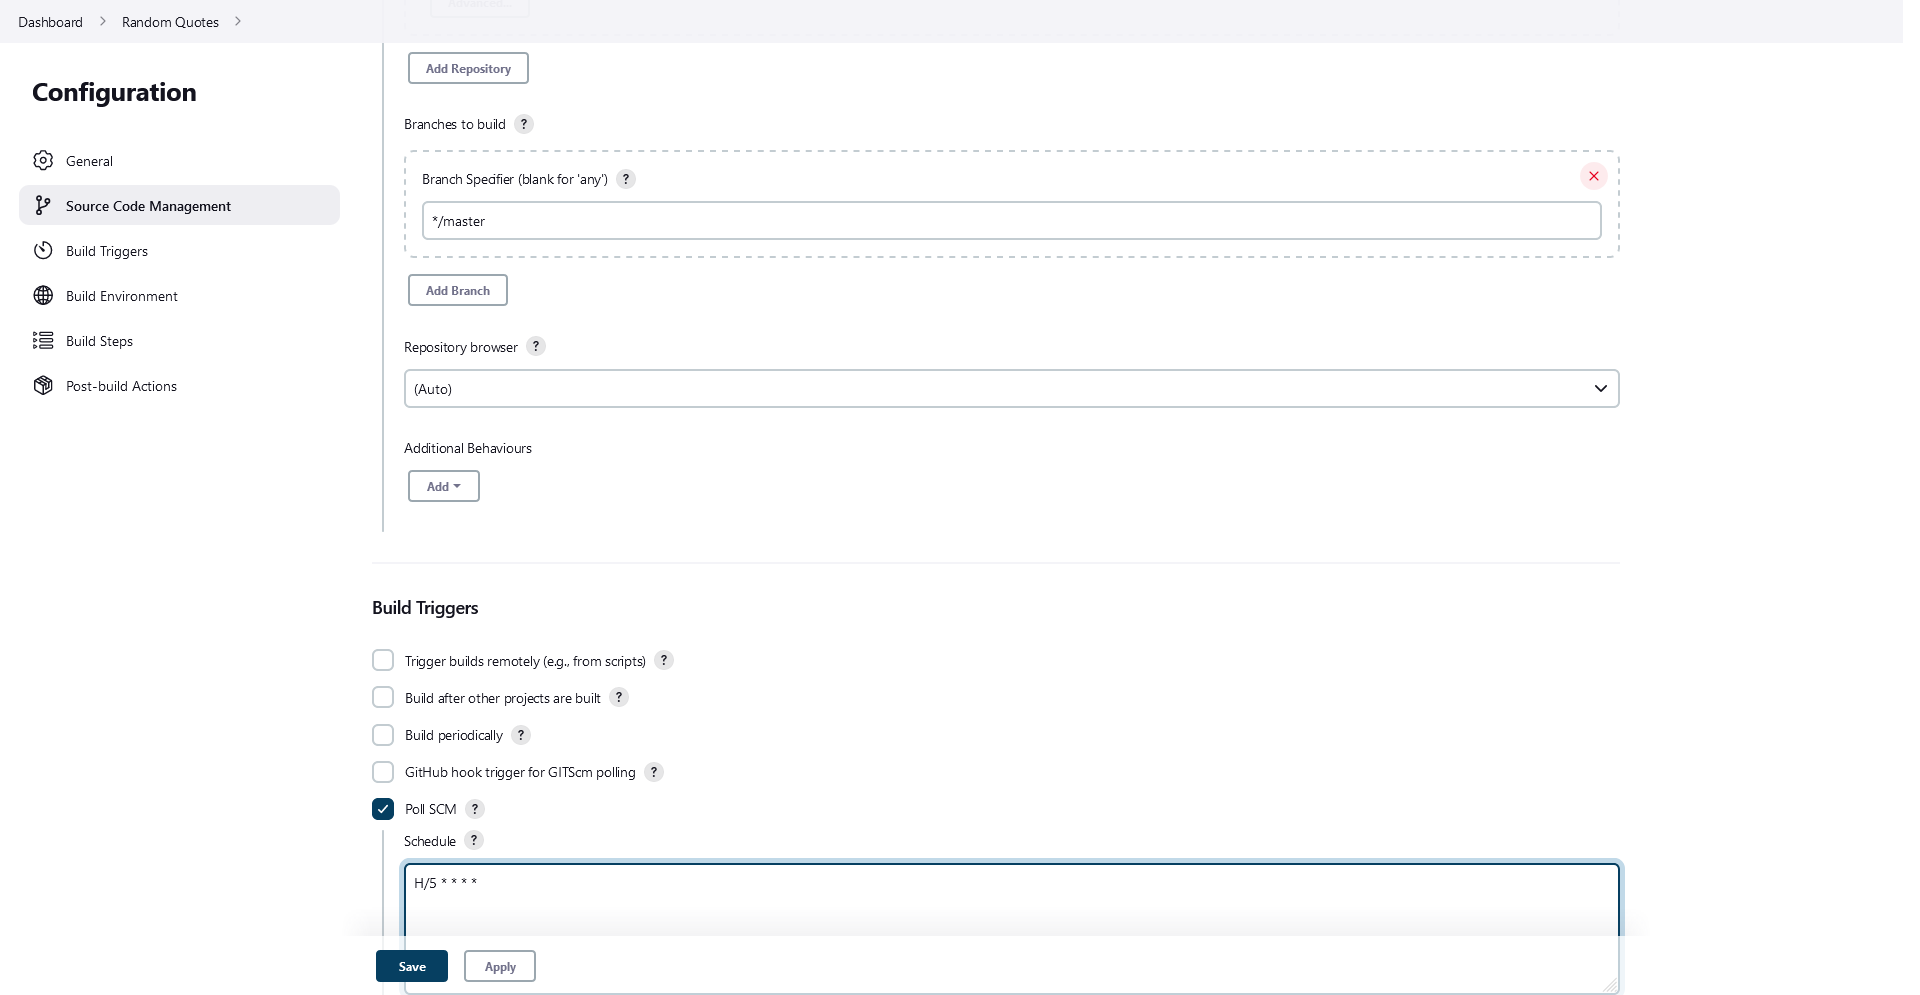Viewport: 1920px width, 995px height.
Task: Apply the configuration changes
Action: (500, 966)
